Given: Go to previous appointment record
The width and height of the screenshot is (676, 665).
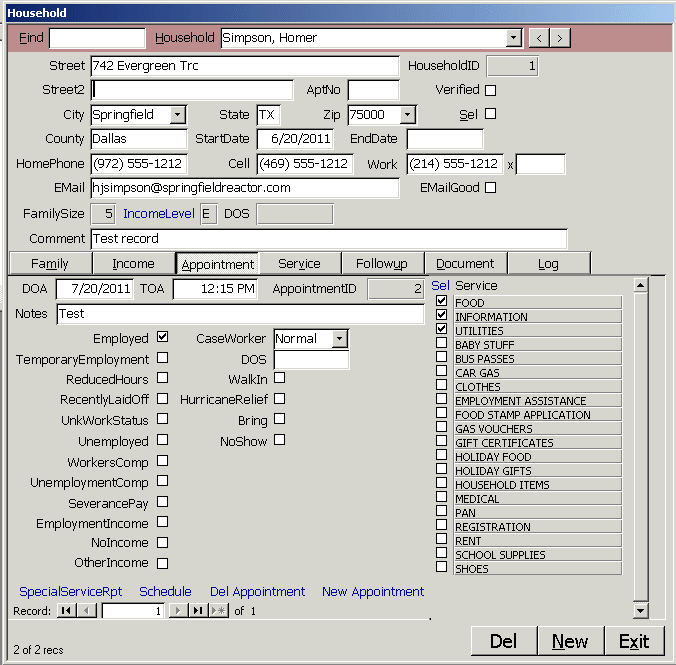Looking at the screenshot, I should tap(87, 610).
